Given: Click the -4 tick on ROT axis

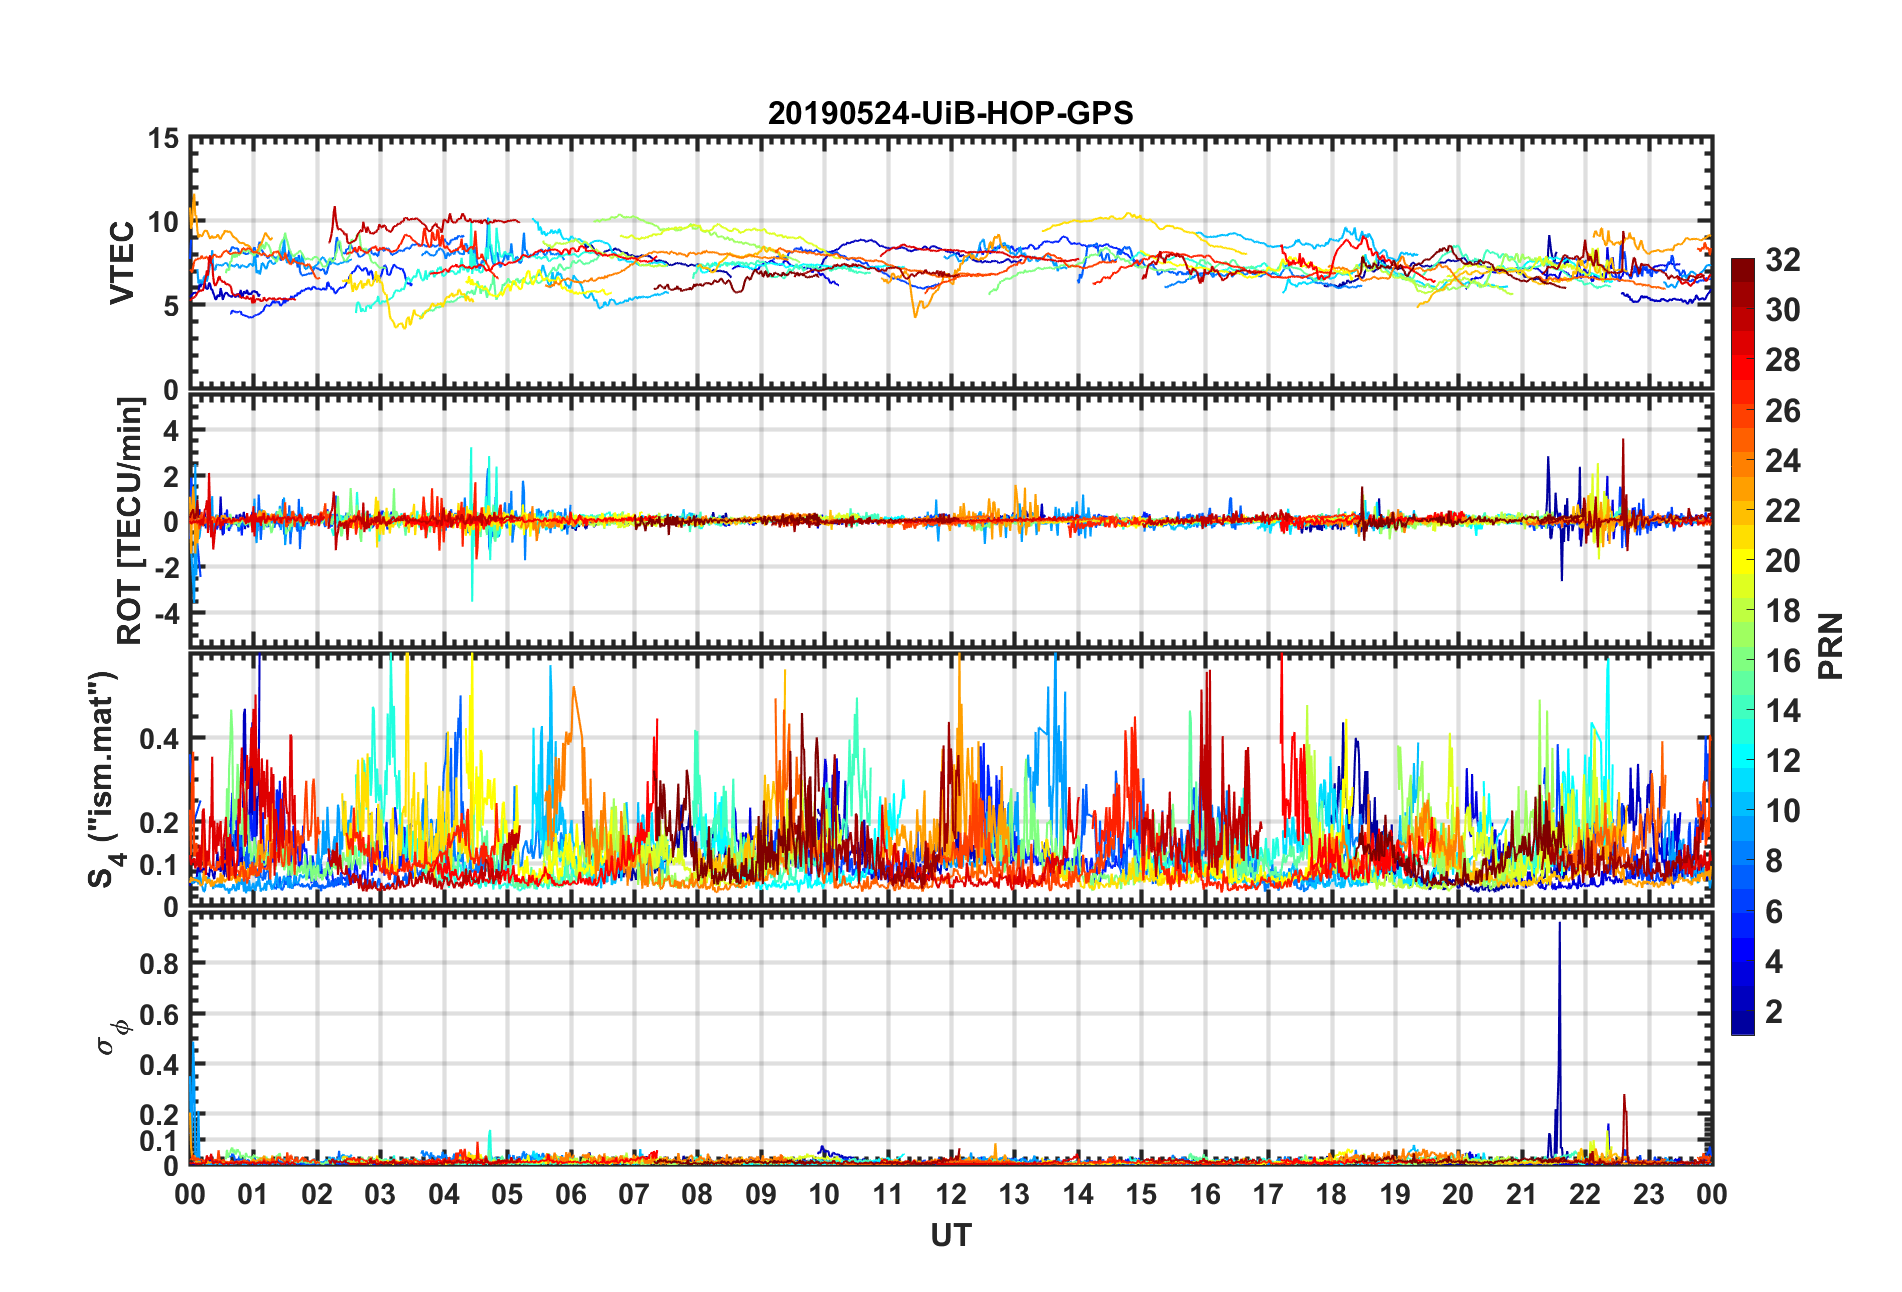Looking at the screenshot, I should click(170, 612).
